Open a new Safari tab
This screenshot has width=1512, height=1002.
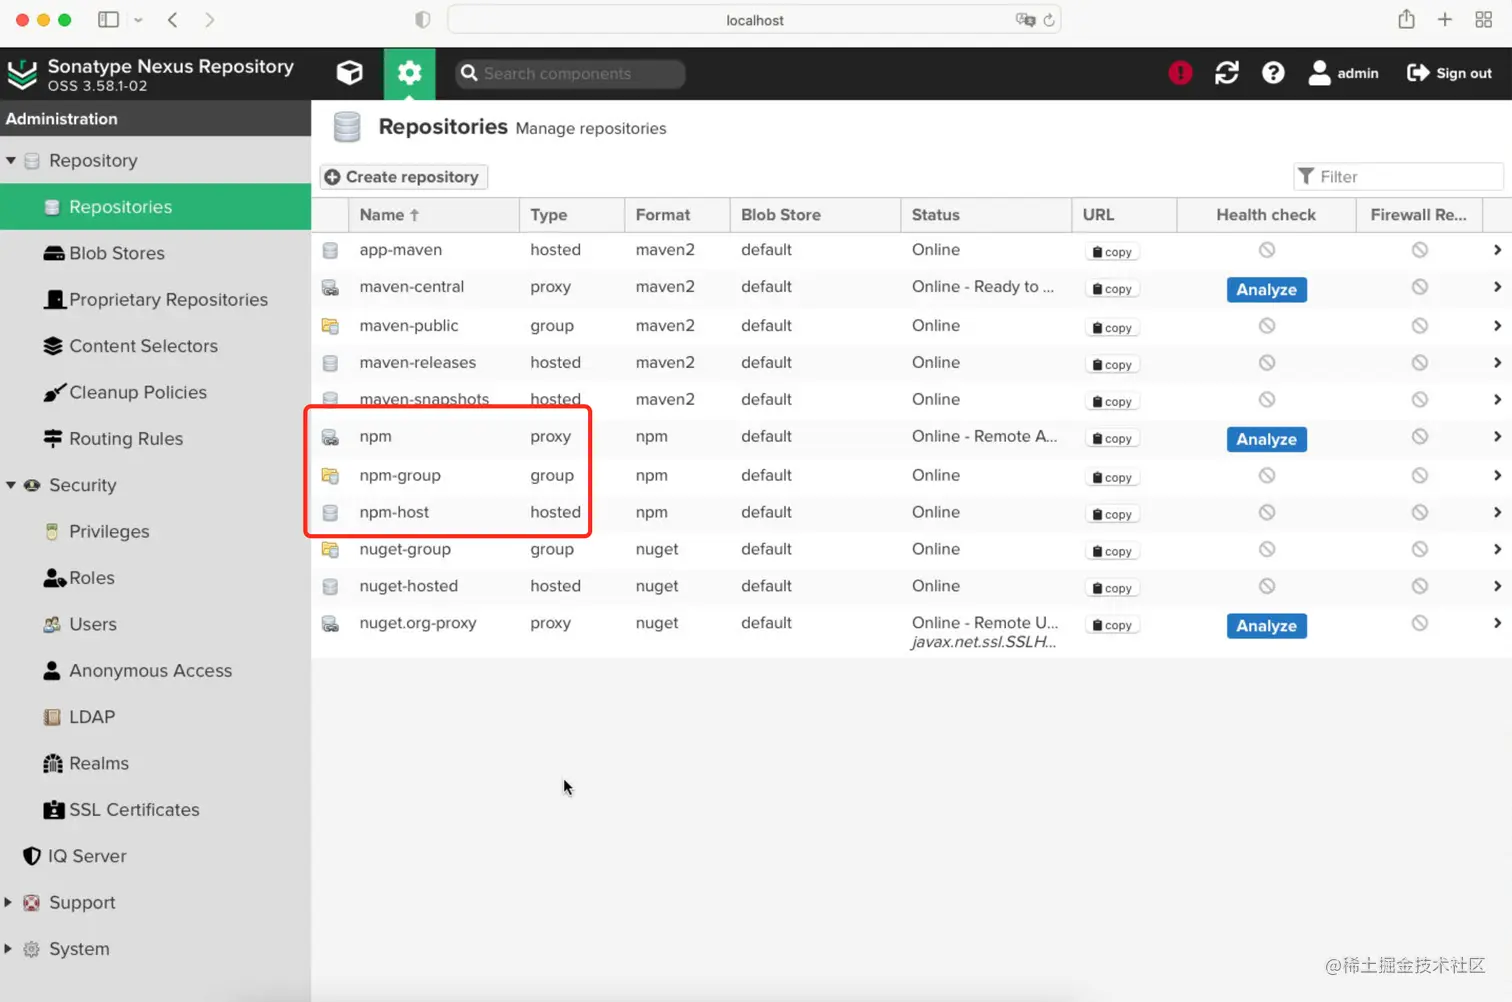(1445, 20)
